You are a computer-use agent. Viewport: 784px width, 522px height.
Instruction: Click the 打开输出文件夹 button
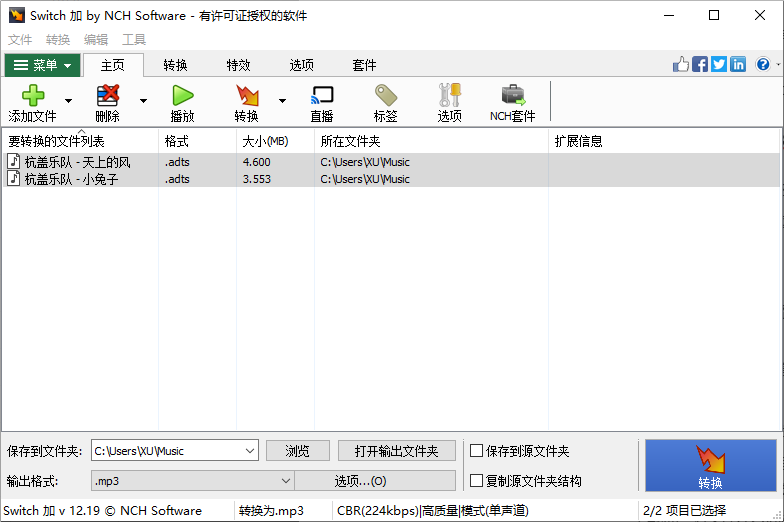click(x=396, y=451)
